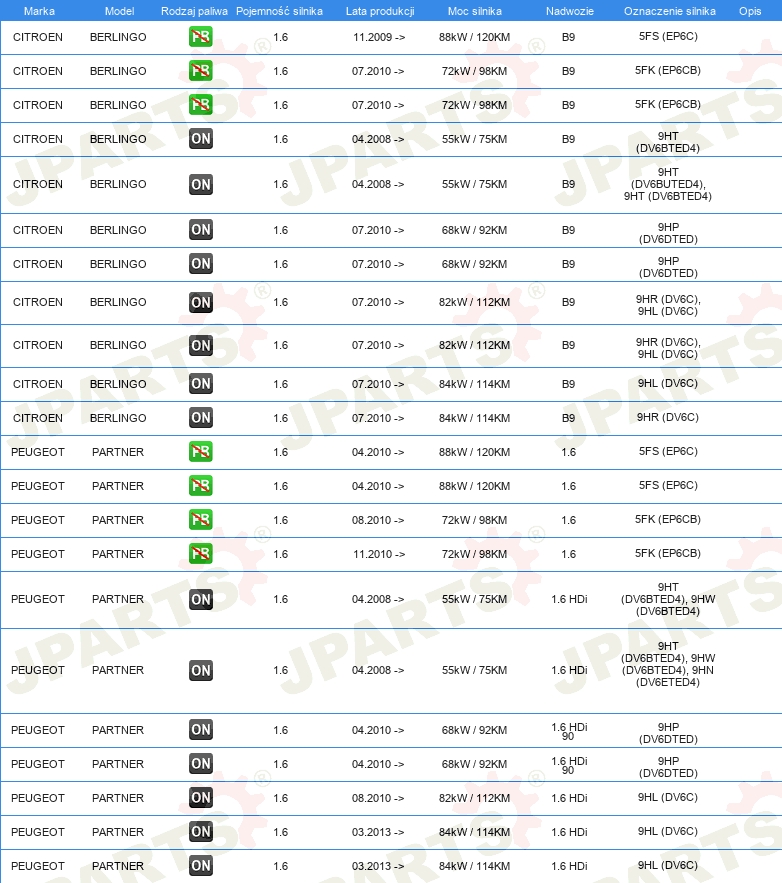Click the ON diesel icon in the 9HT (DV6BUTED4) Berlingo row
The width and height of the screenshot is (782, 883).
point(200,185)
